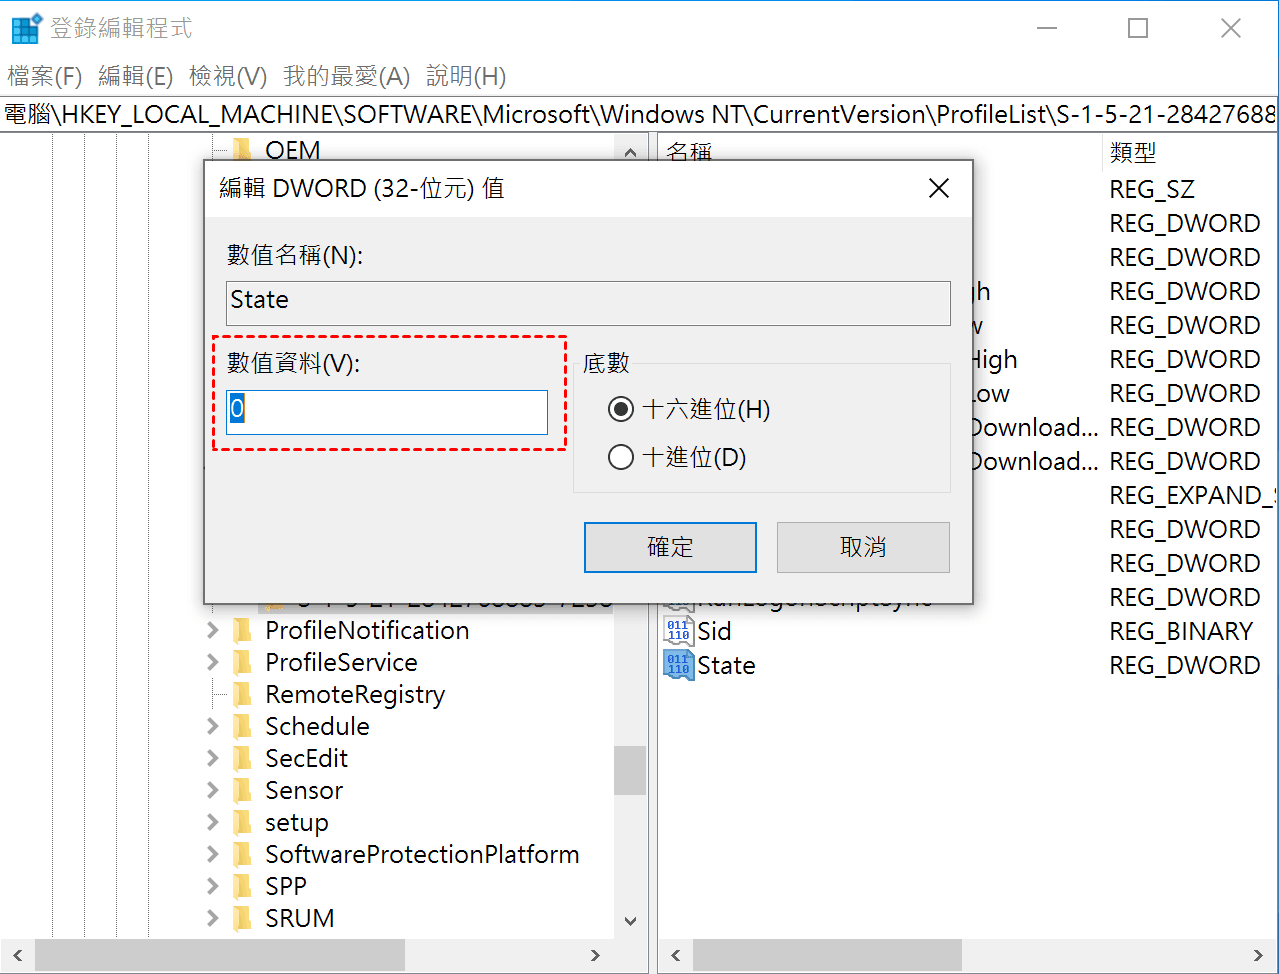The height and width of the screenshot is (974, 1279).
Task: Close the 編輯 DWORD dialog with X
Action: pyautogui.click(x=939, y=188)
